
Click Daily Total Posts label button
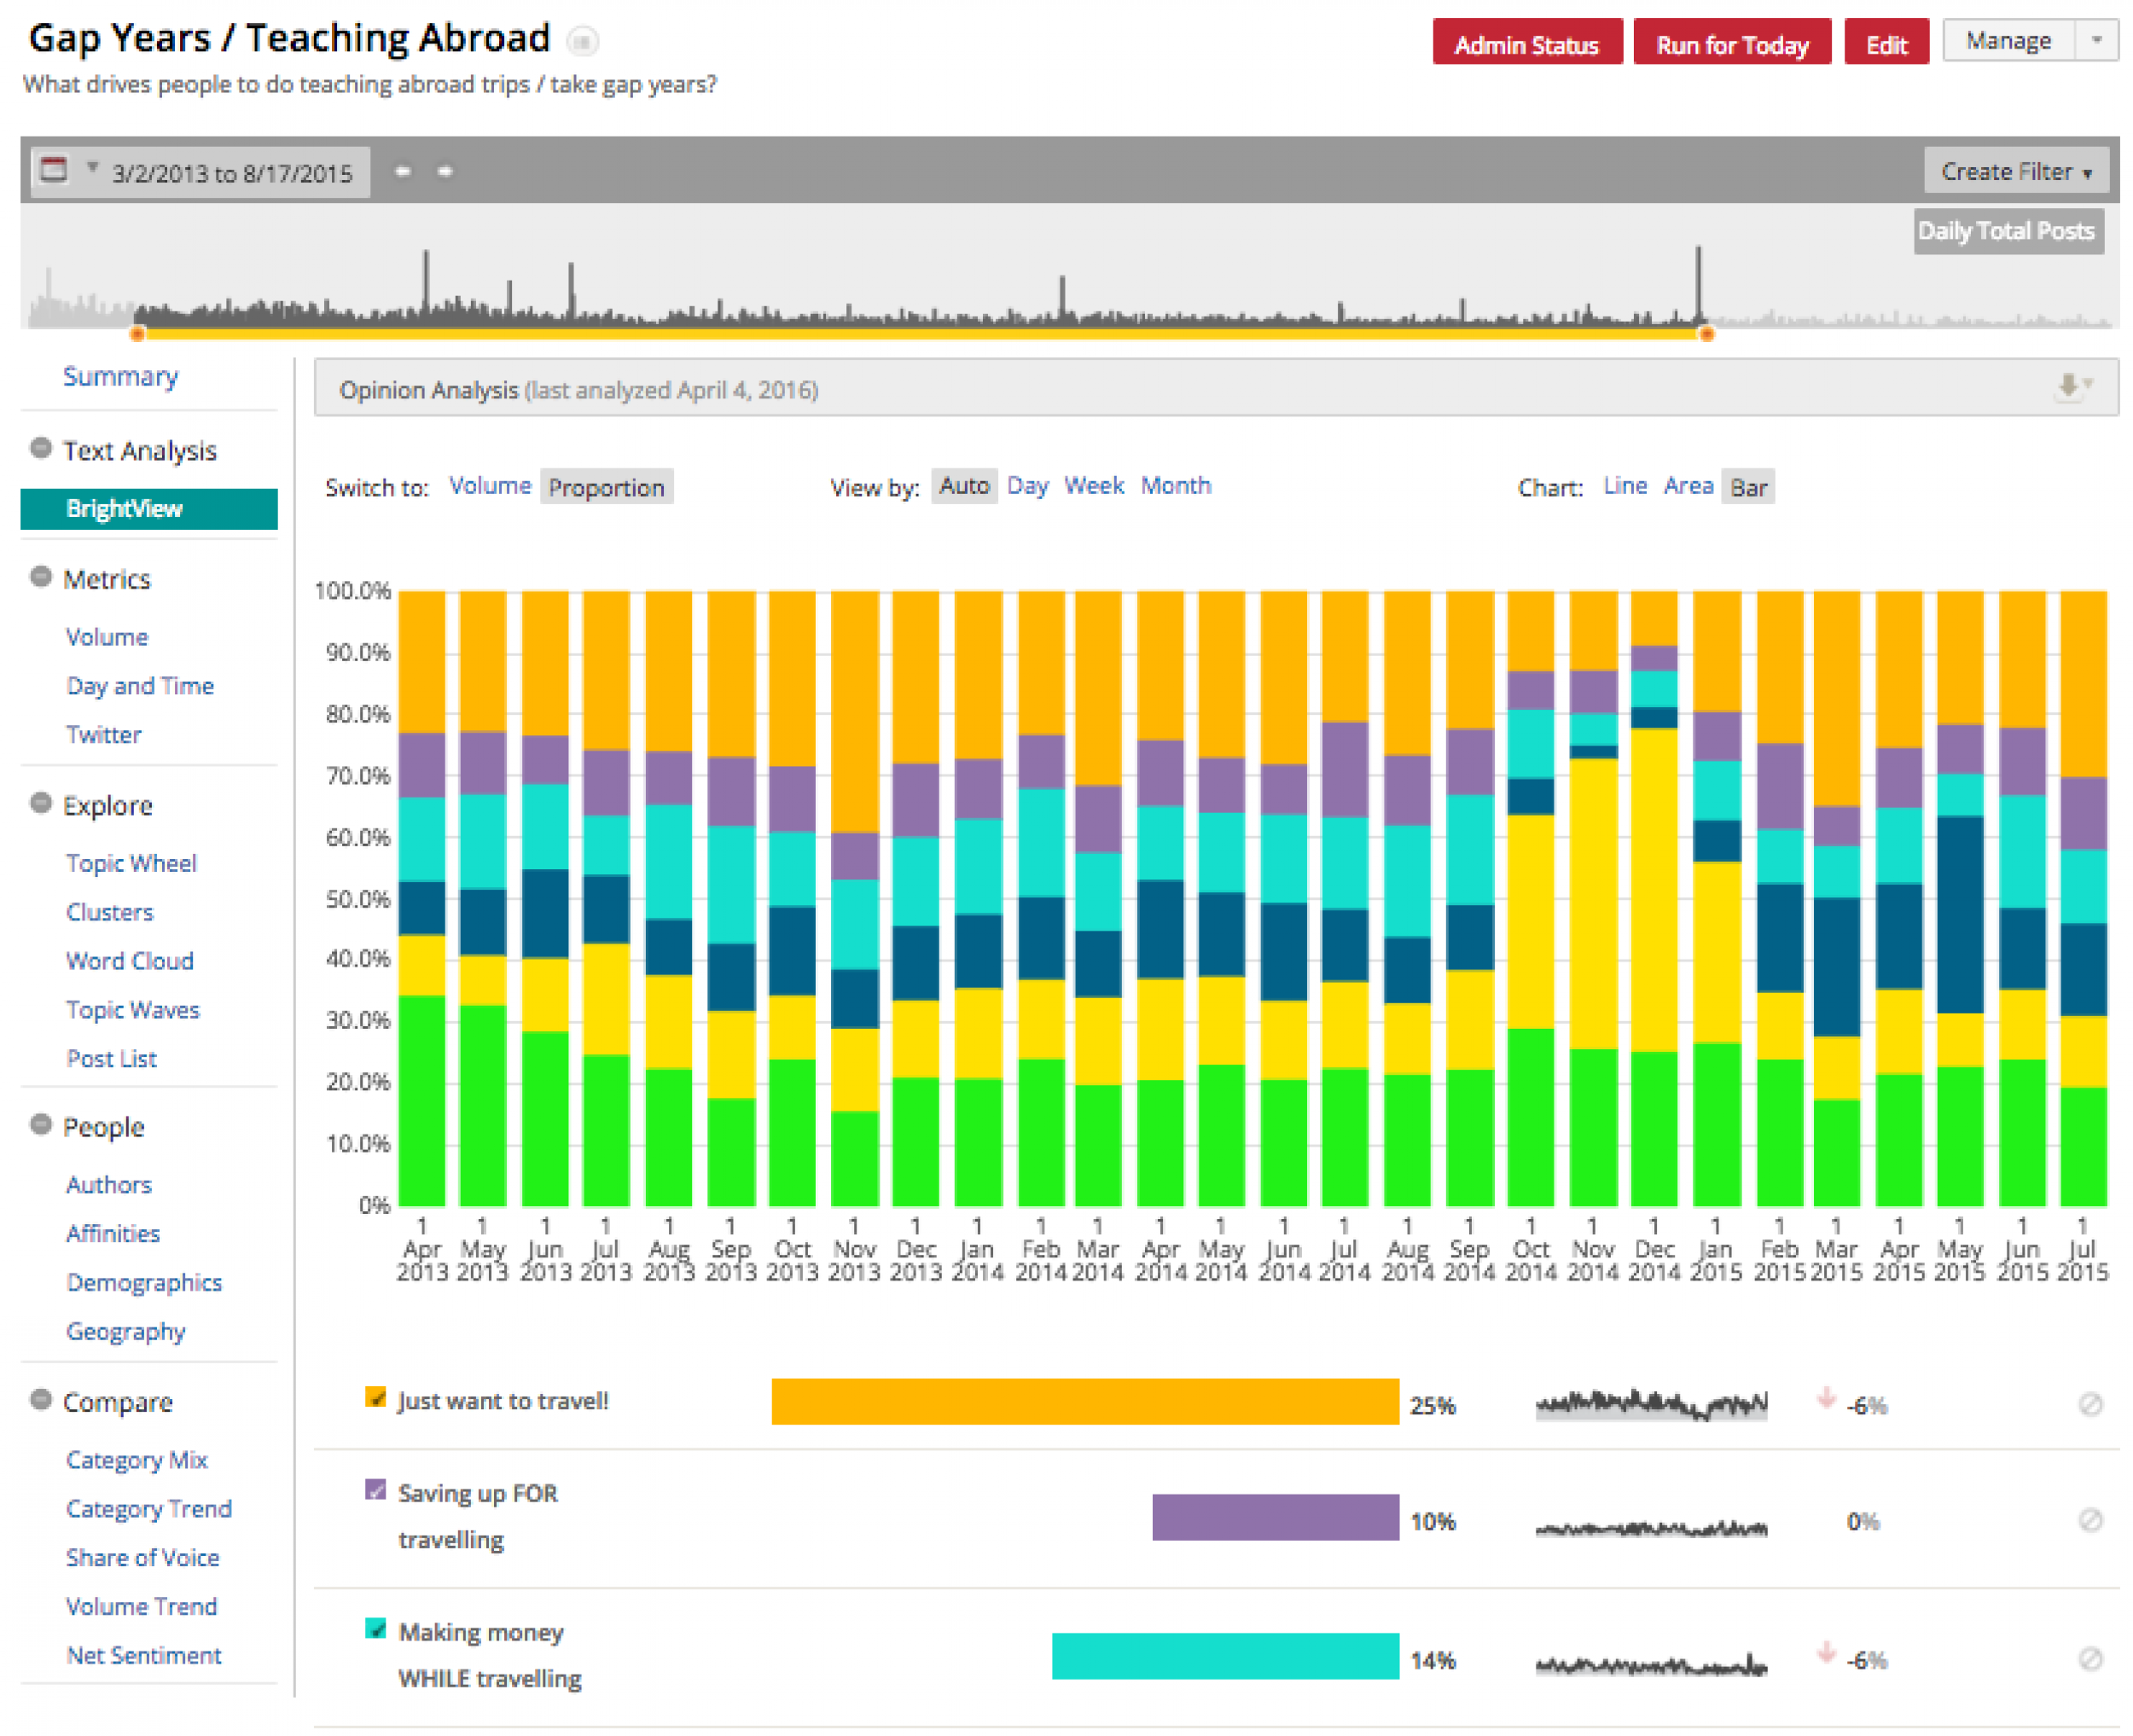coord(2008,231)
